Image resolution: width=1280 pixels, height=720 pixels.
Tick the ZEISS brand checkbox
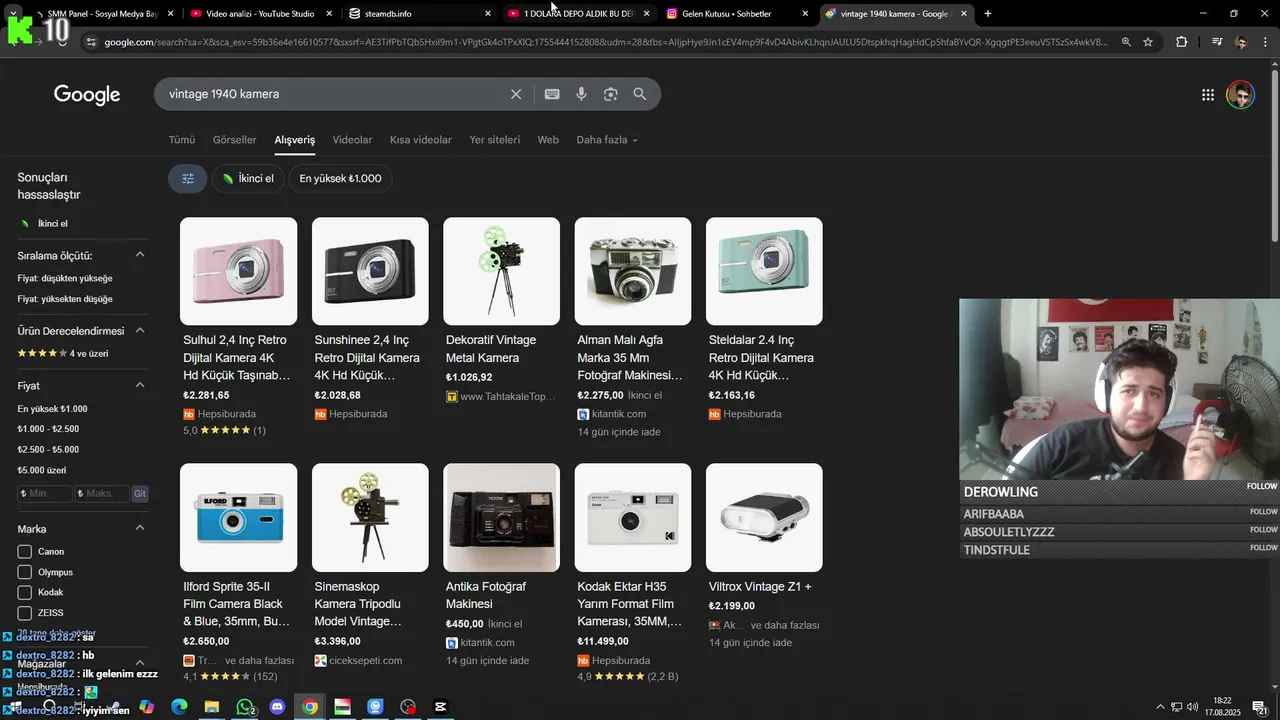pyautogui.click(x=25, y=613)
